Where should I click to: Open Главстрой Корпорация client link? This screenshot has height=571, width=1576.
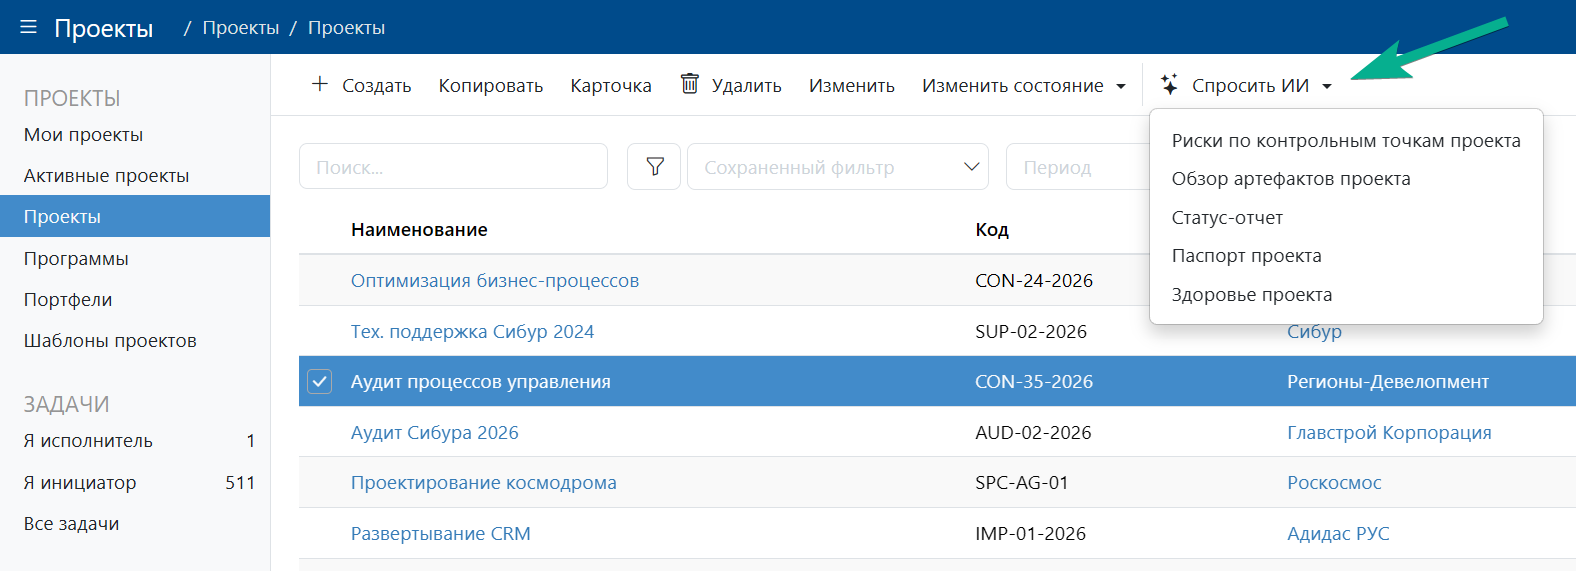tap(1389, 433)
